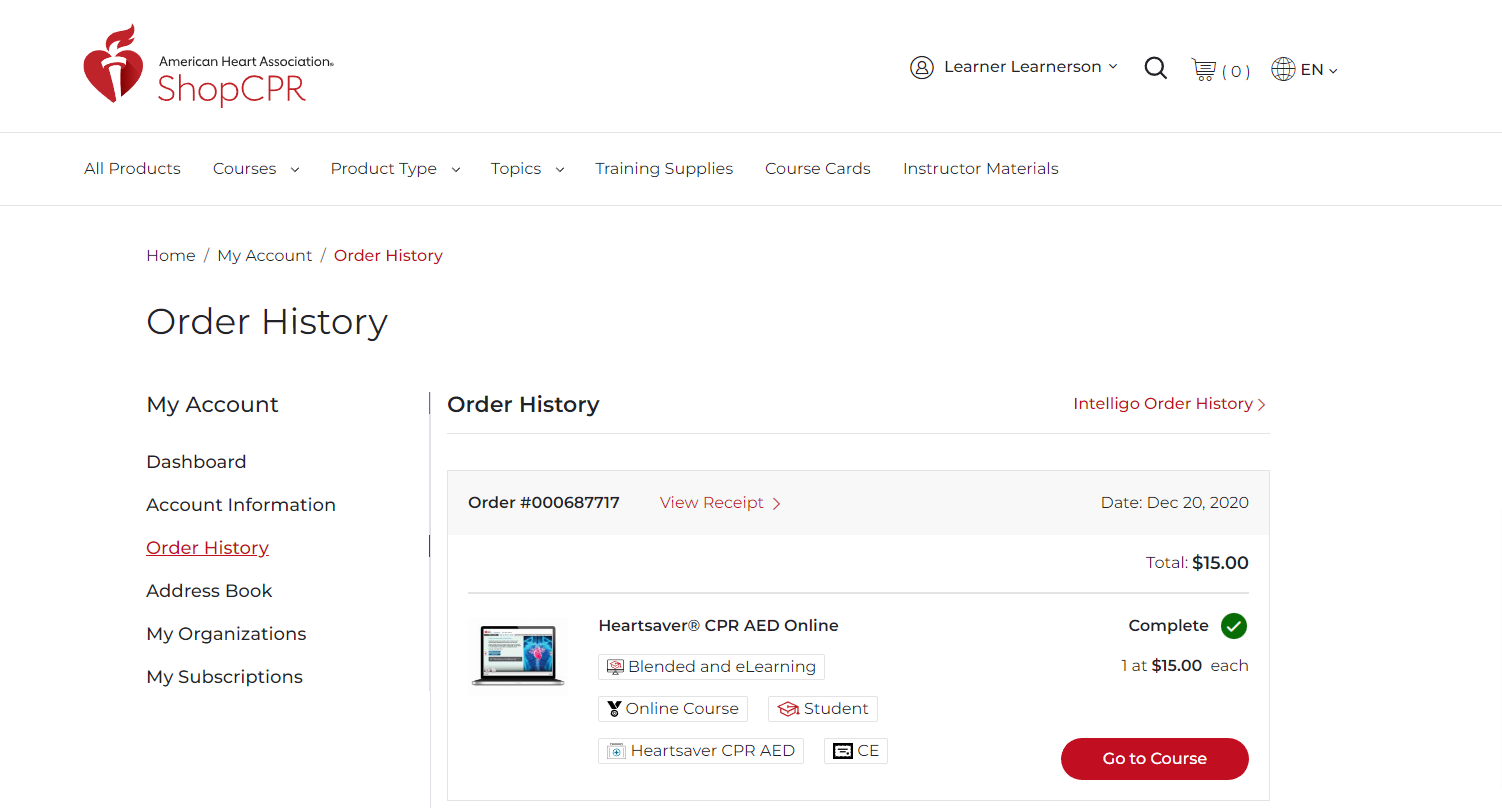The width and height of the screenshot is (1502, 808).
Task: Expand the Learner Learnerson account dropdown
Action: (1030, 67)
